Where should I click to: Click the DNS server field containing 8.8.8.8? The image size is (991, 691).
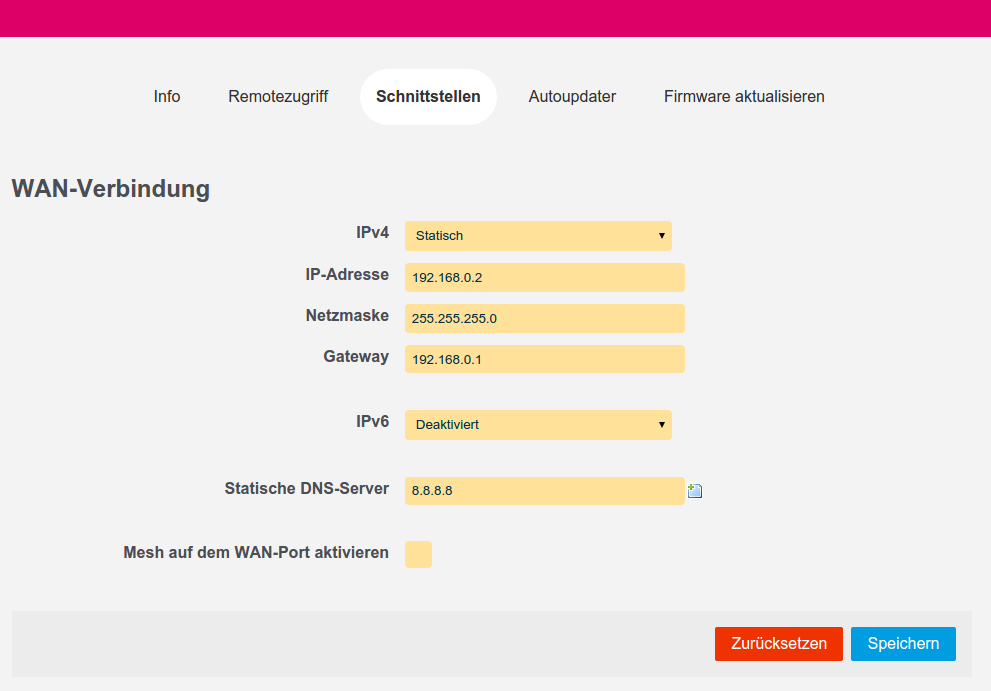click(x=544, y=491)
